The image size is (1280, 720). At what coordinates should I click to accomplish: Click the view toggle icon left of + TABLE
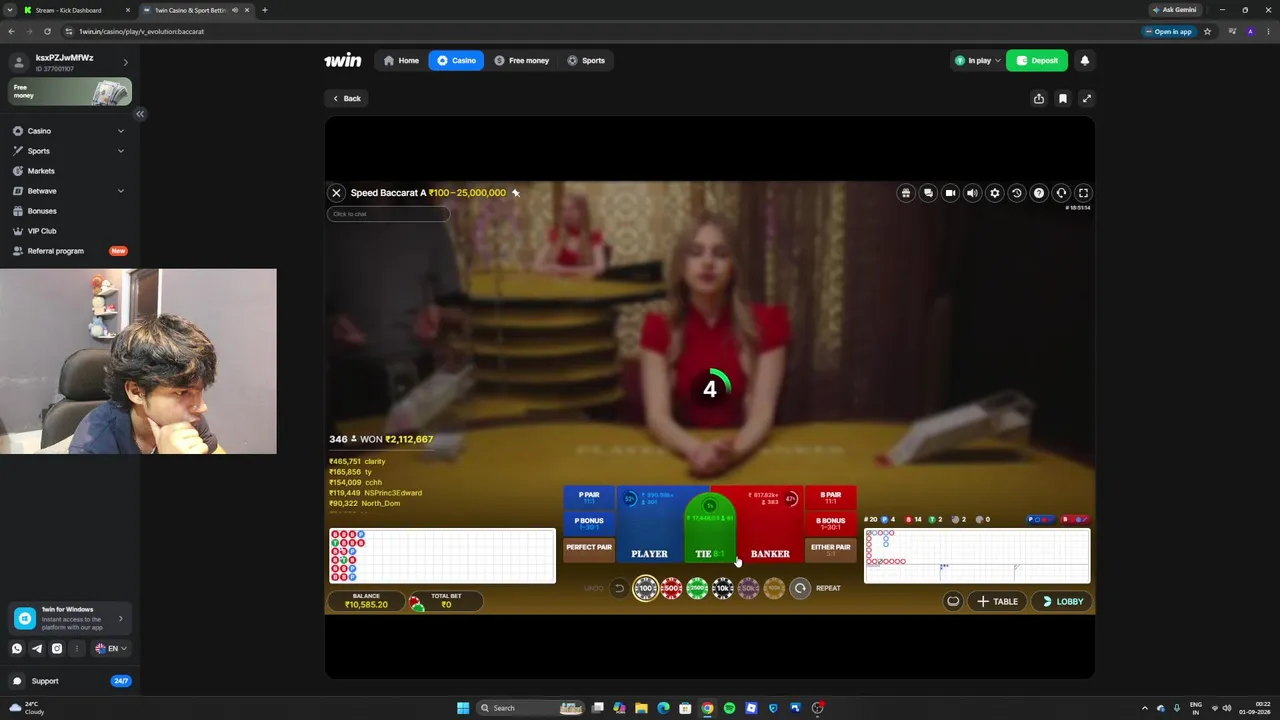coord(953,601)
